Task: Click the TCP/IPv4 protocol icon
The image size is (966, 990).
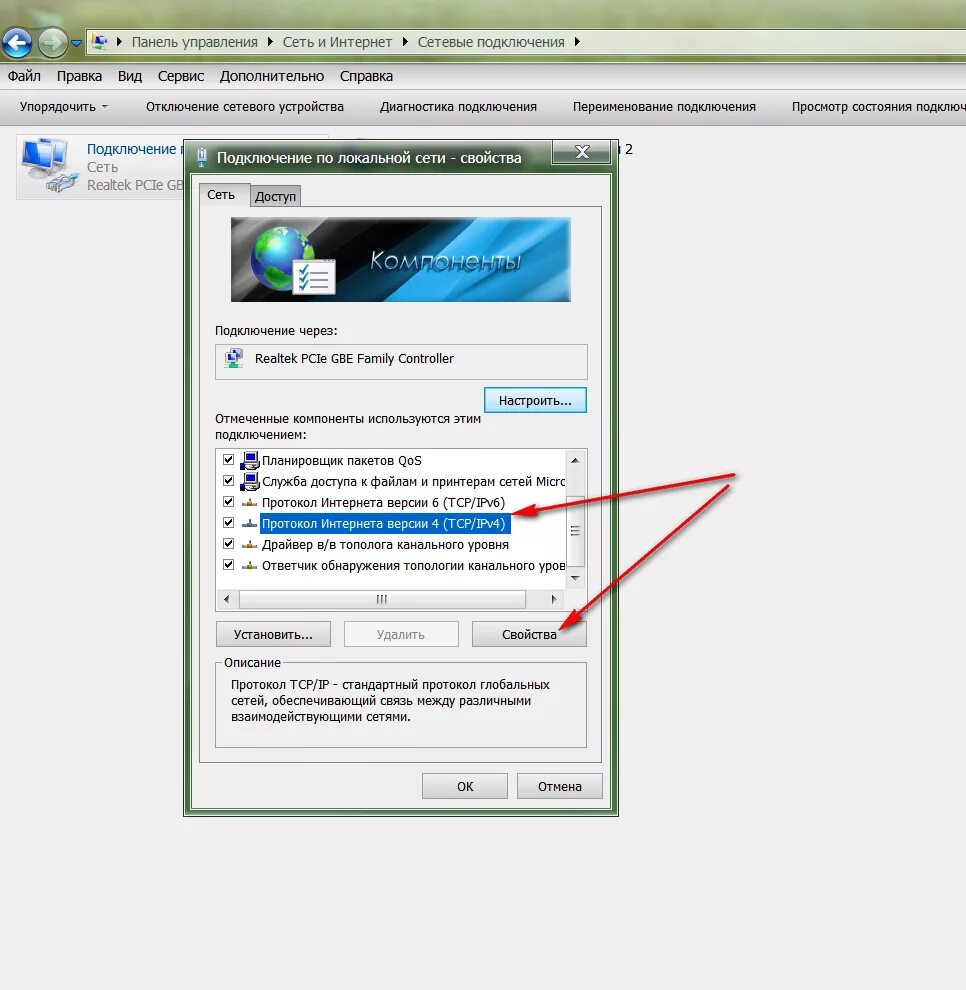Action: pos(250,523)
